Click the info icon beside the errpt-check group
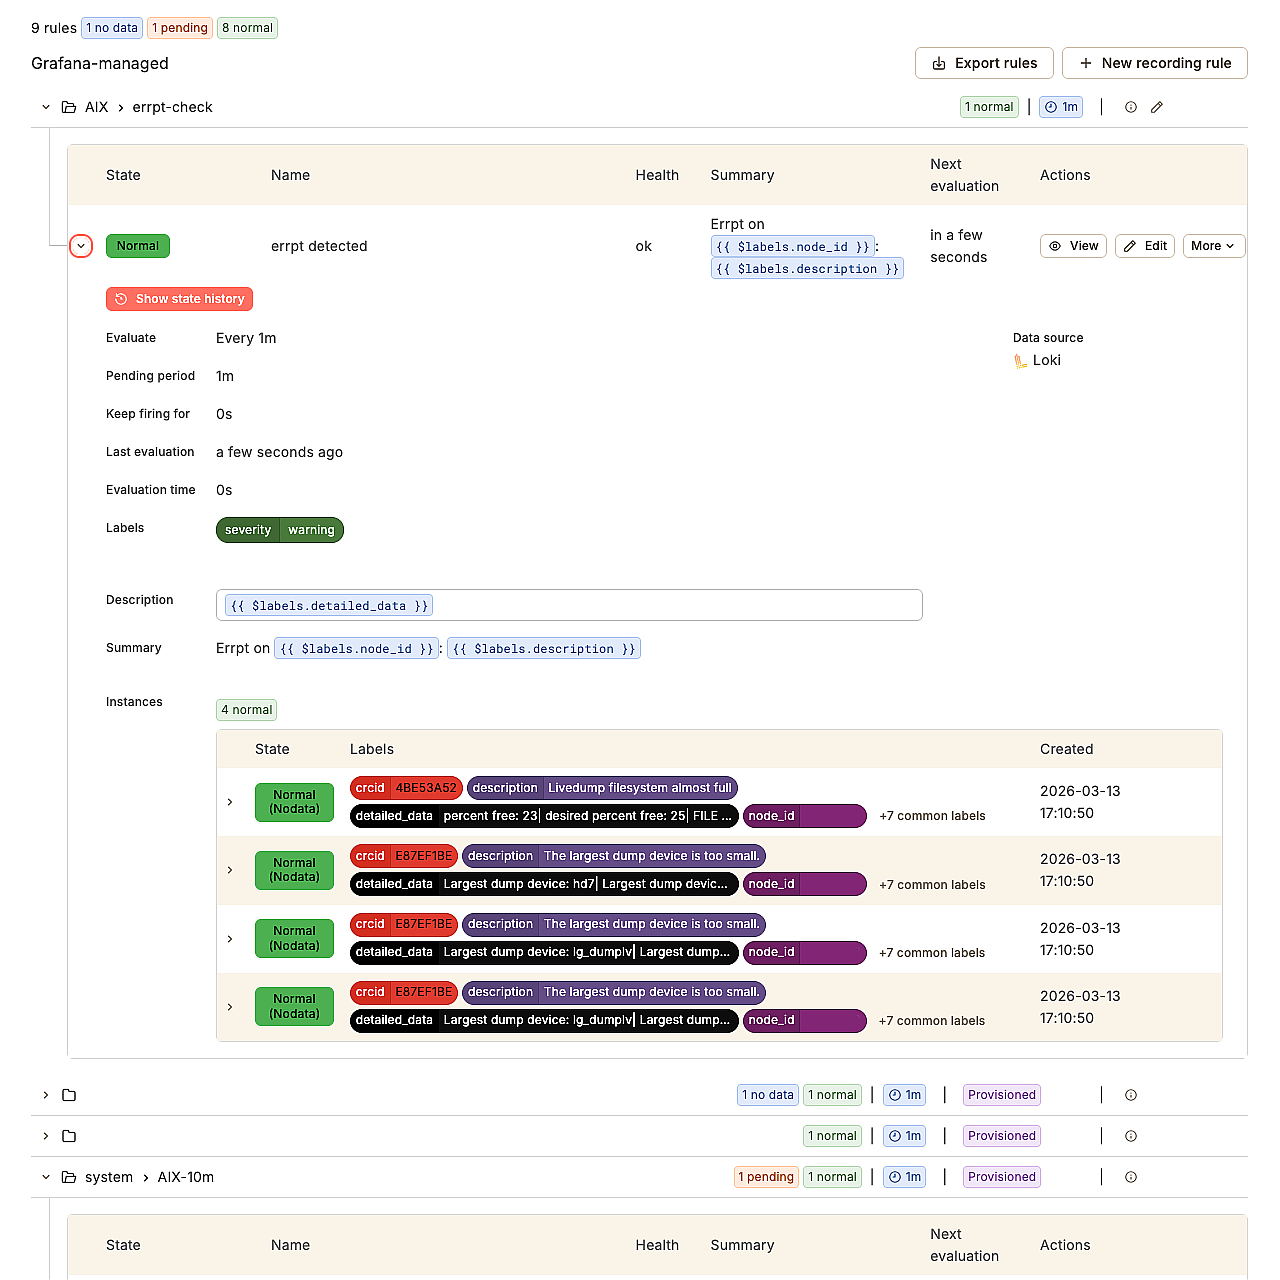Screen dimensions: 1280x1280 tap(1130, 107)
